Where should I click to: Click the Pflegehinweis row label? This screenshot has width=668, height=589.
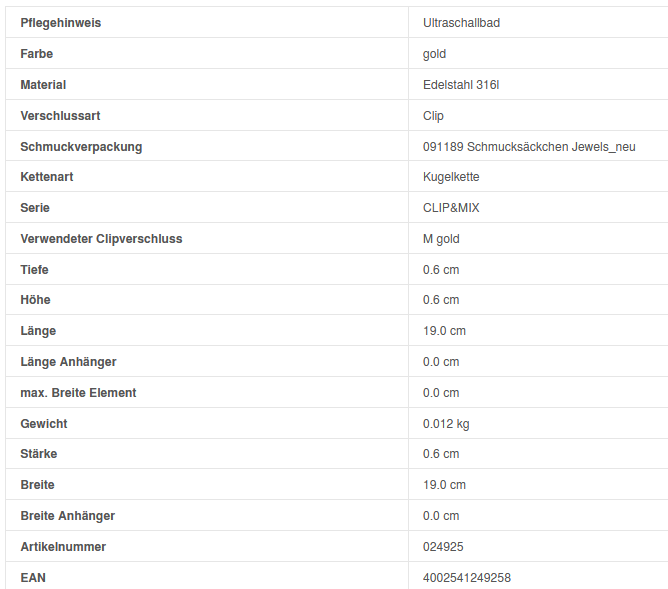click(60, 23)
